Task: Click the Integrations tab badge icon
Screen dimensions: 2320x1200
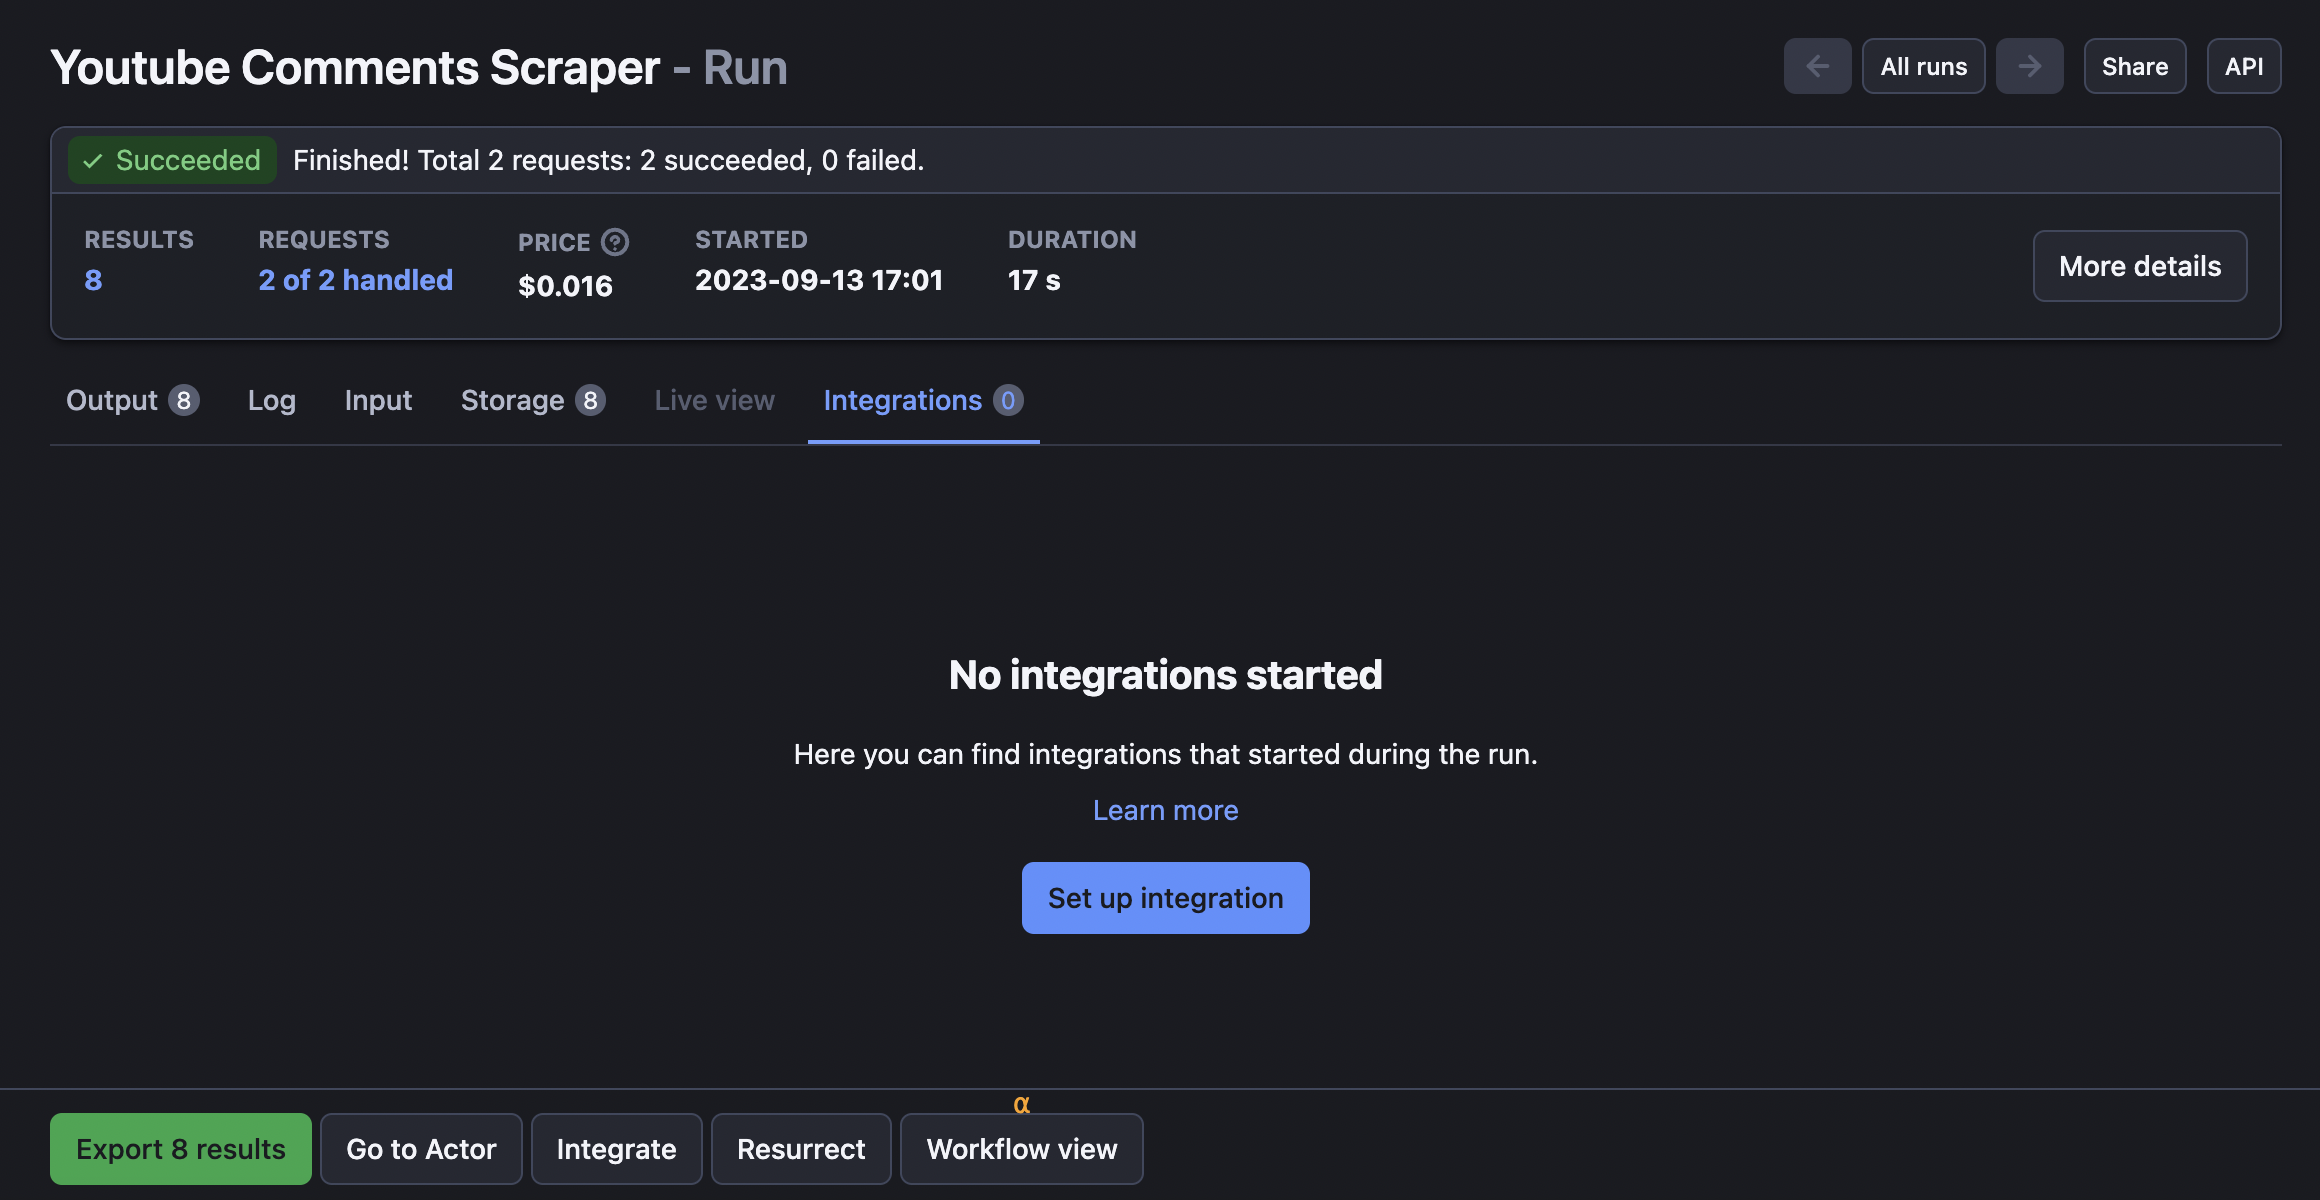Action: [x=1008, y=399]
